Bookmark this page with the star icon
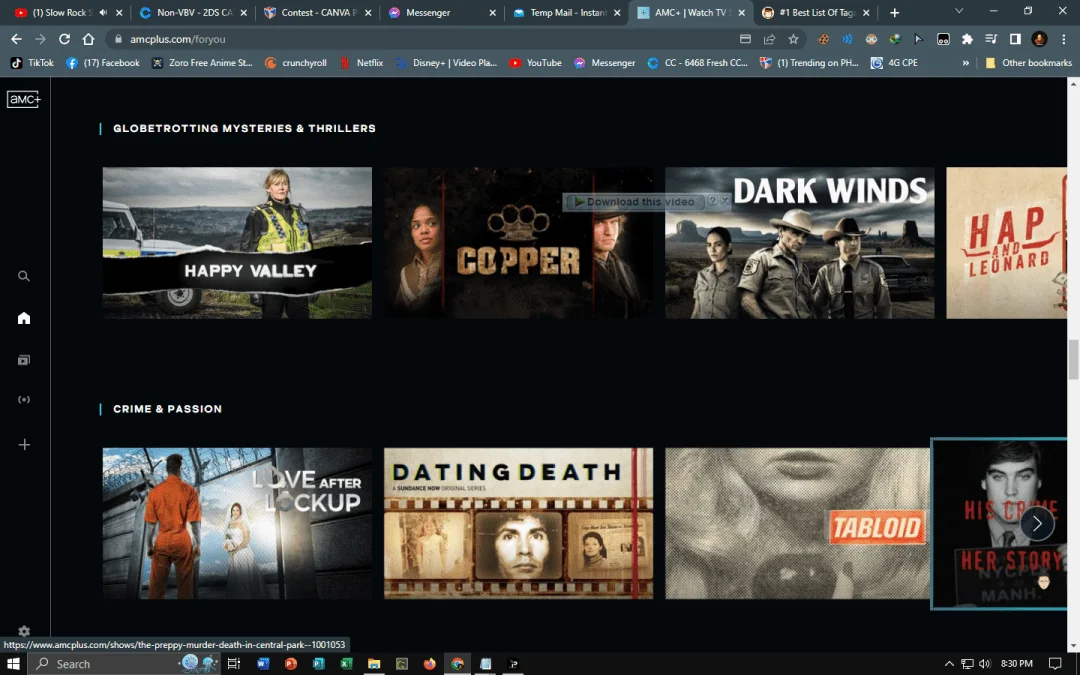The image size is (1080, 675). click(793, 39)
